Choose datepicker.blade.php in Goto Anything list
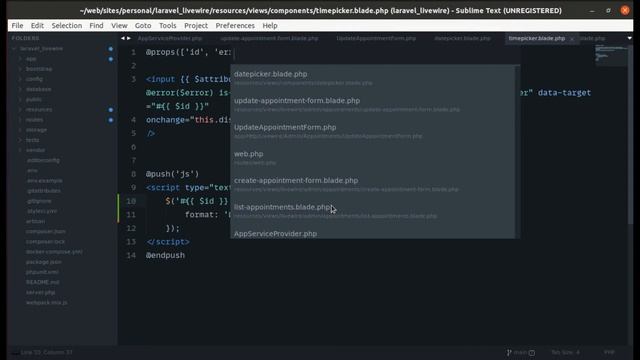The height and width of the screenshot is (360, 640). pyautogui.click(x=373, y=78)
